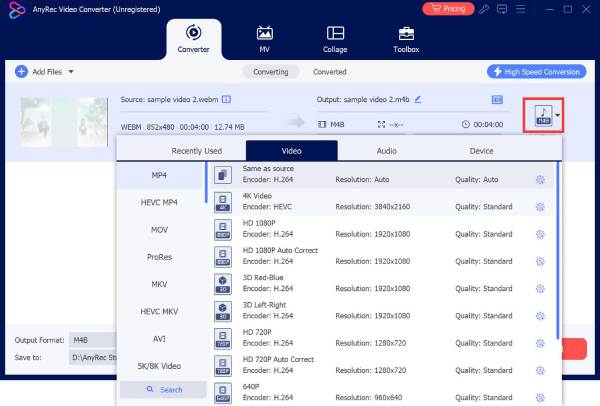
Task: Choose ProRes in the format list
Action: 159,257
